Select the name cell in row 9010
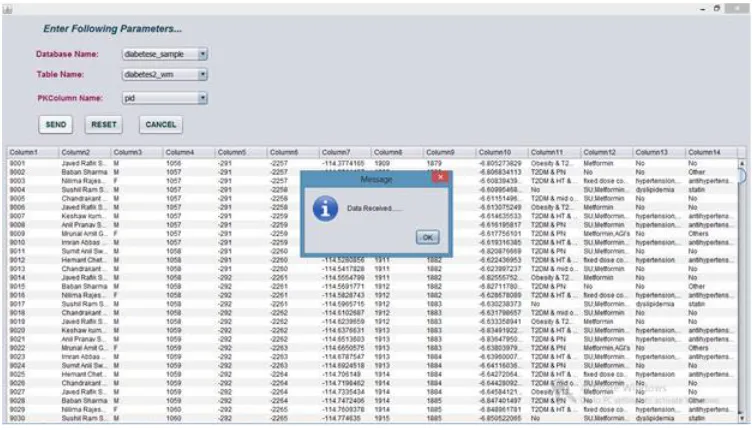Screen dimensions: 752x430 point(85,243)
